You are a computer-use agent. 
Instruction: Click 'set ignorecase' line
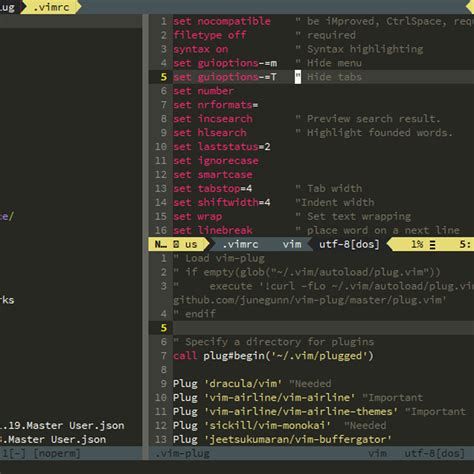click(x=216, y=161)
